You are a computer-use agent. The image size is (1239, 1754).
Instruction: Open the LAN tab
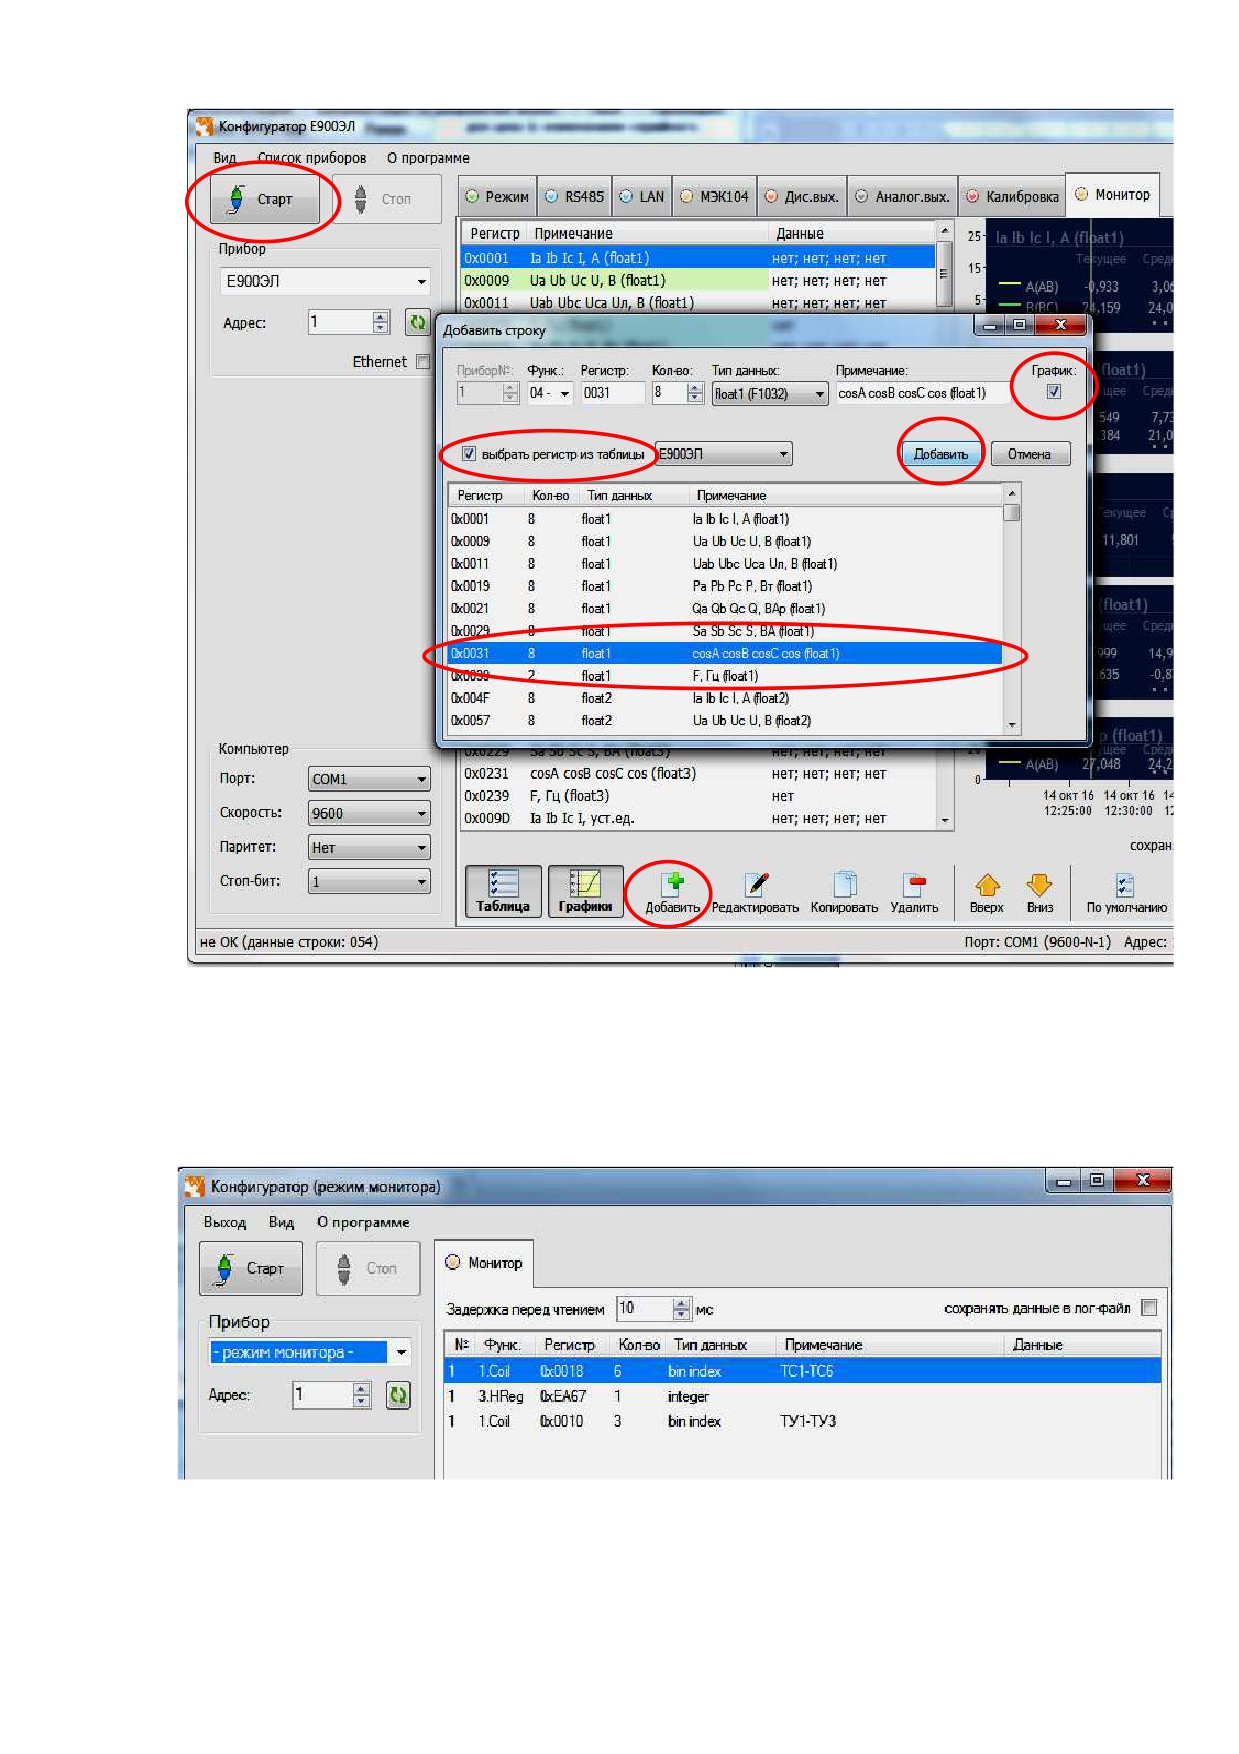pos(641,197)
